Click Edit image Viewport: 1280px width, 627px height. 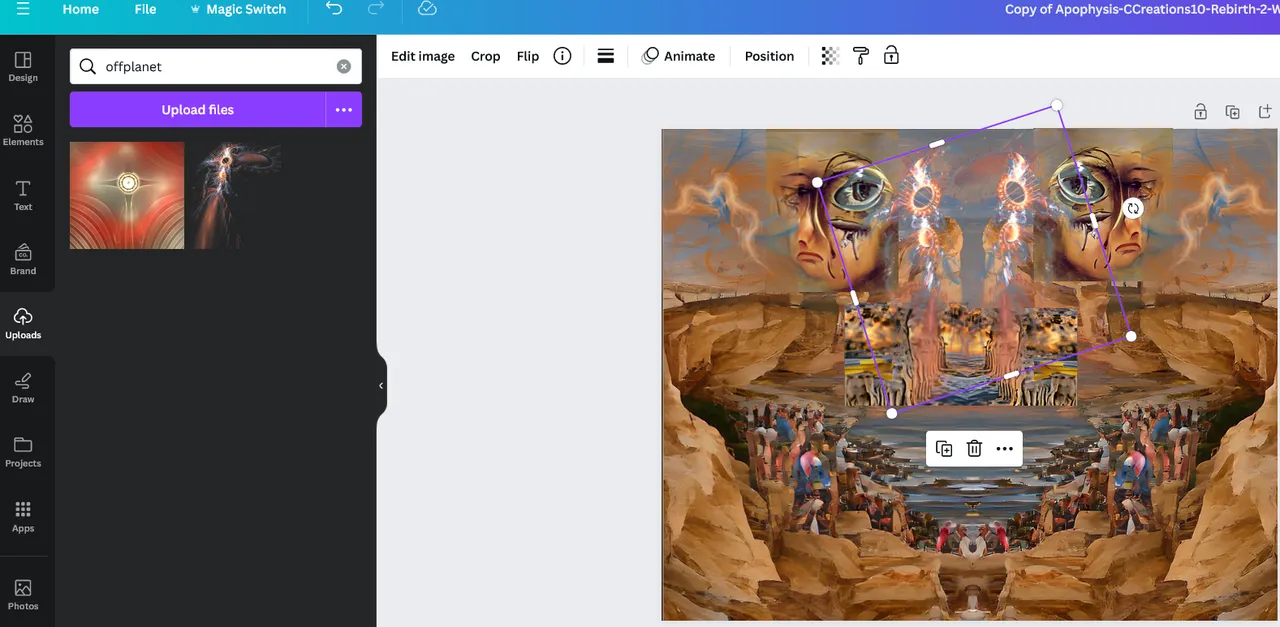tap(423, 56)
